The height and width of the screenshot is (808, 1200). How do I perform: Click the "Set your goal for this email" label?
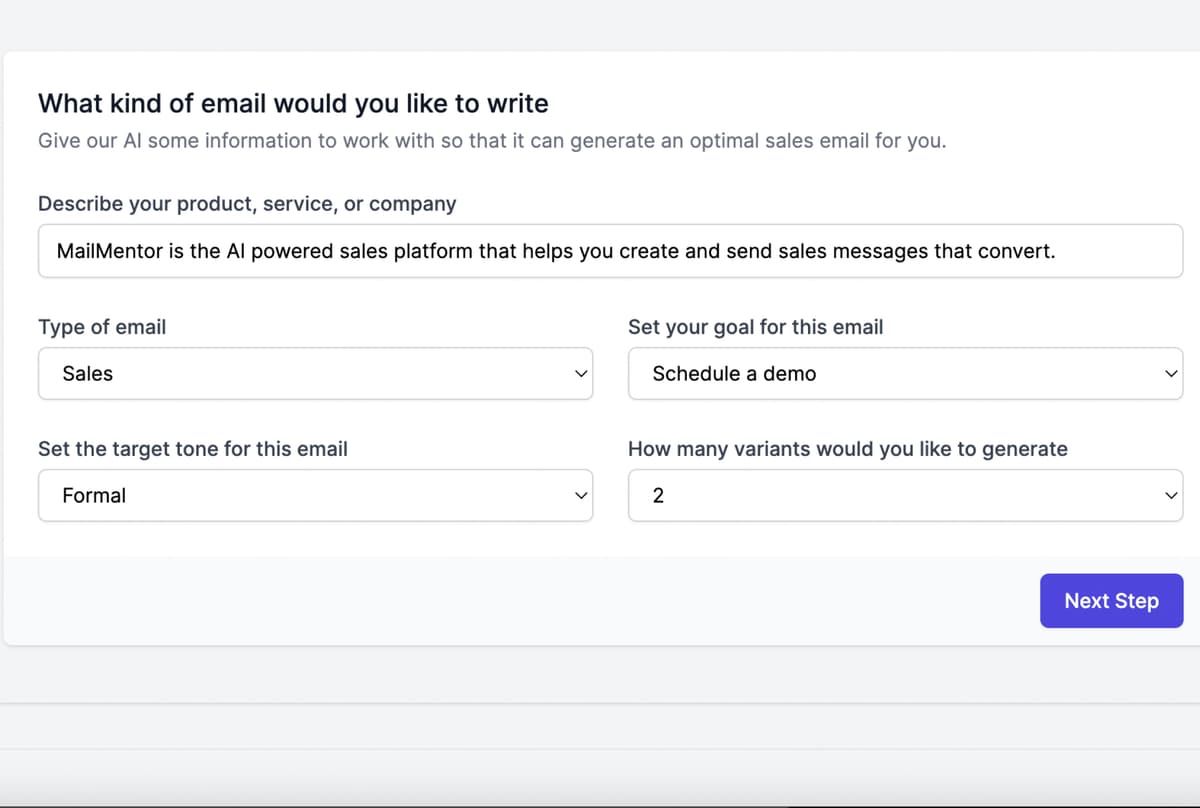coord(755,327)
